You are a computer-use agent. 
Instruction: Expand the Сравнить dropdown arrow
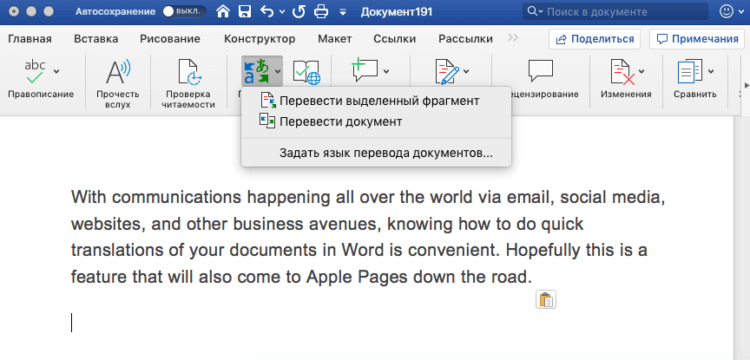click(711, 72)
